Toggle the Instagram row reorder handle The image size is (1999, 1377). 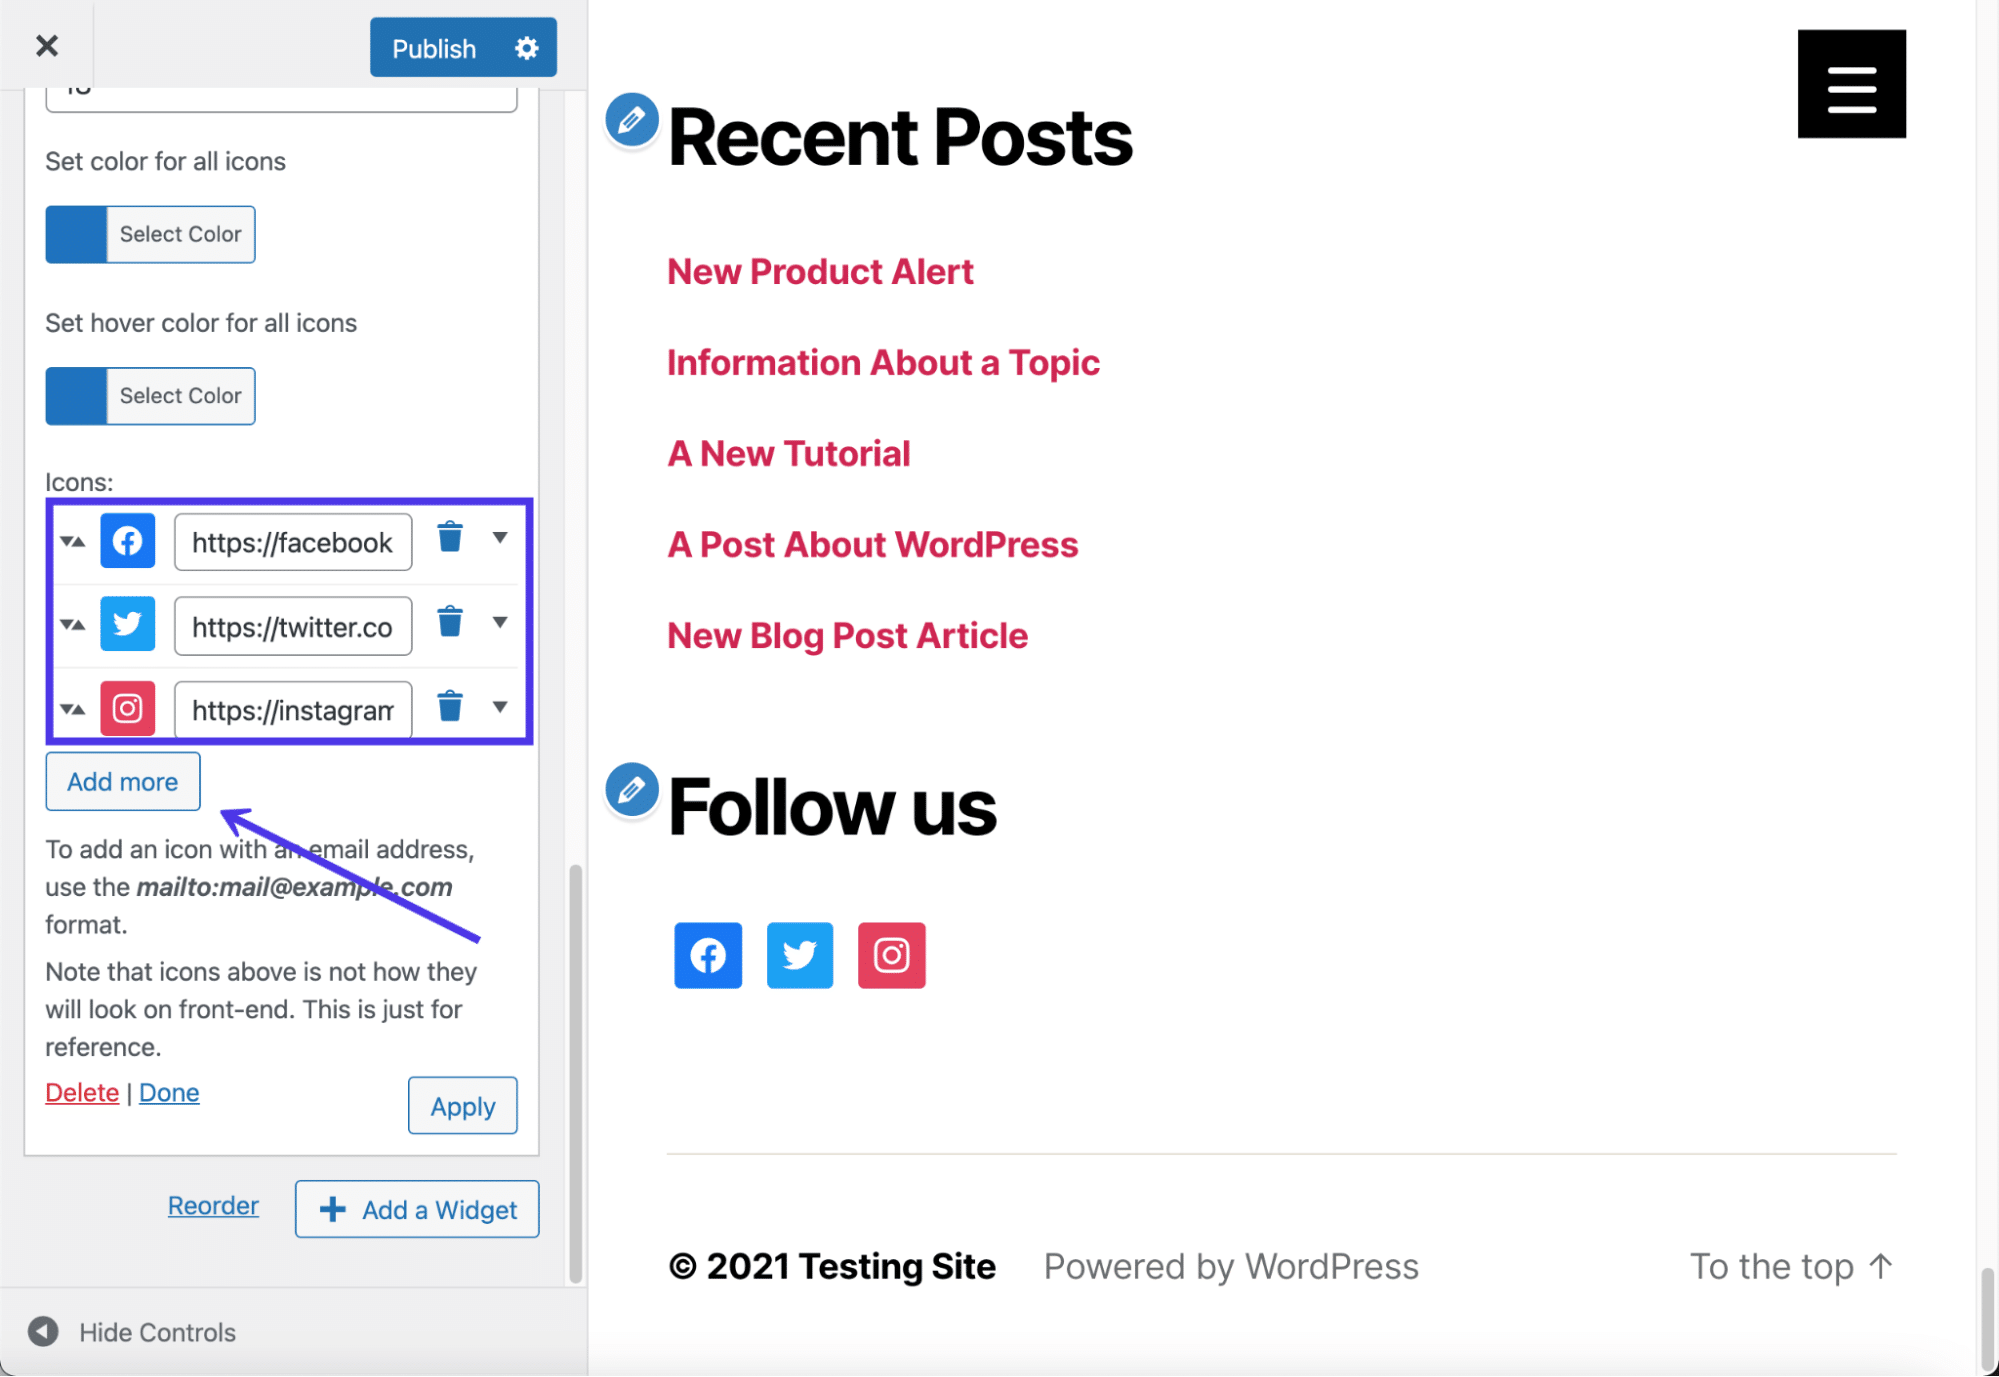coord(73,707)
